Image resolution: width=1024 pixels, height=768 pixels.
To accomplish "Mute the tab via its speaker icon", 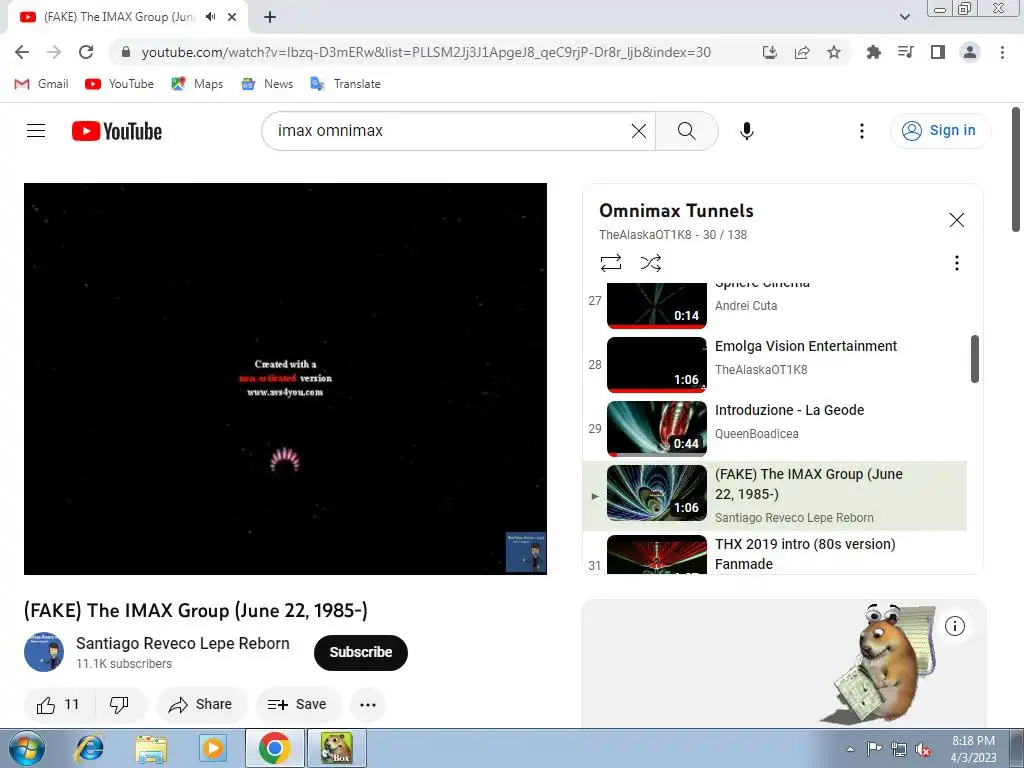I will click(210, 17).
